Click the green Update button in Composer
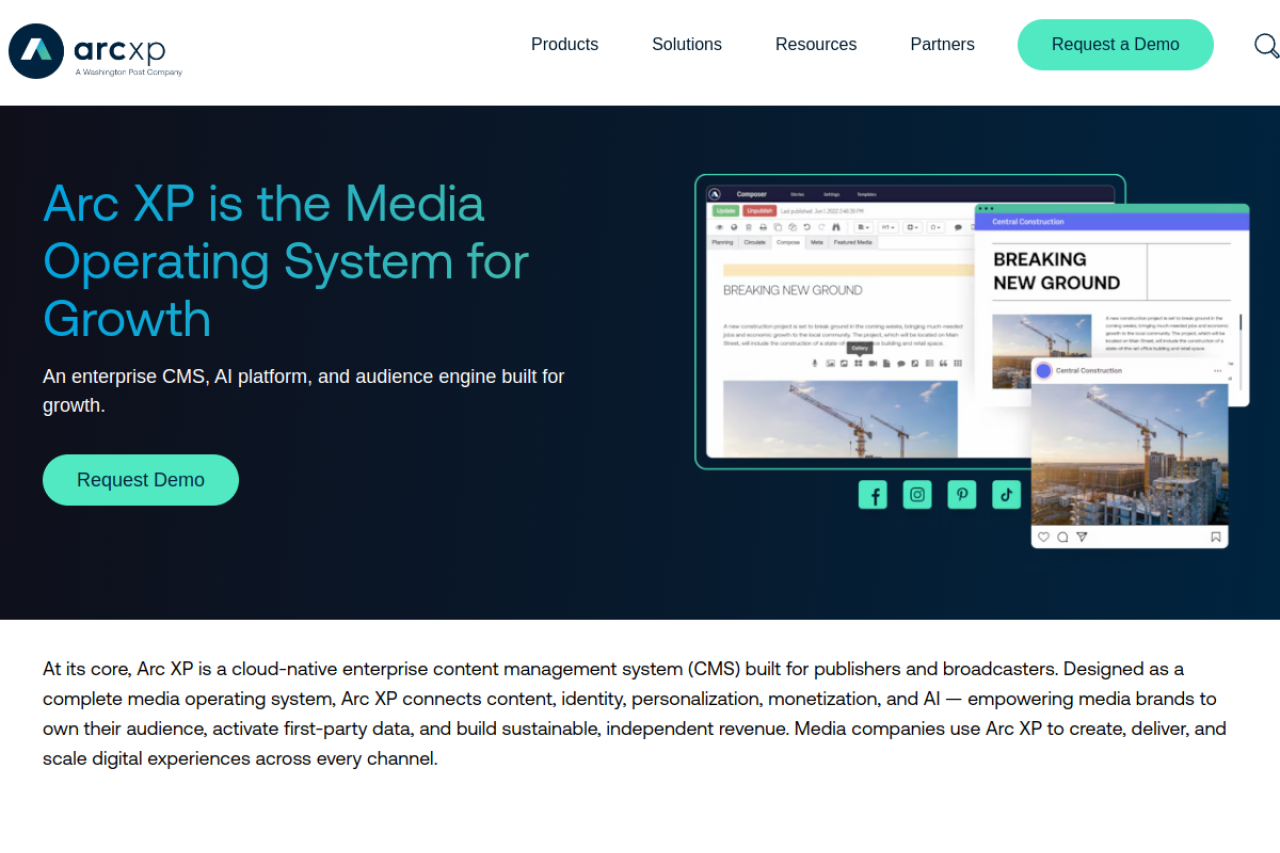 [x=725, y=211]
